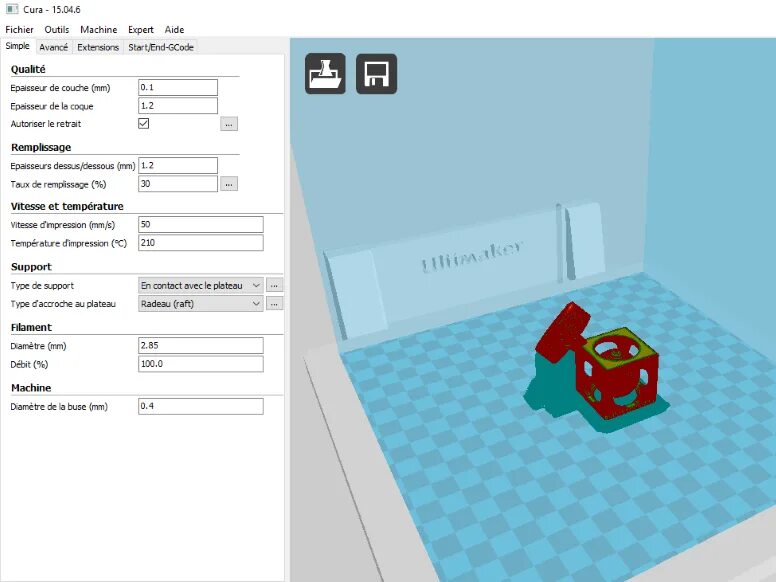Open Taux de remplissage ellipsis button
The width and height of the screenshot is (776, 582).
229,184
